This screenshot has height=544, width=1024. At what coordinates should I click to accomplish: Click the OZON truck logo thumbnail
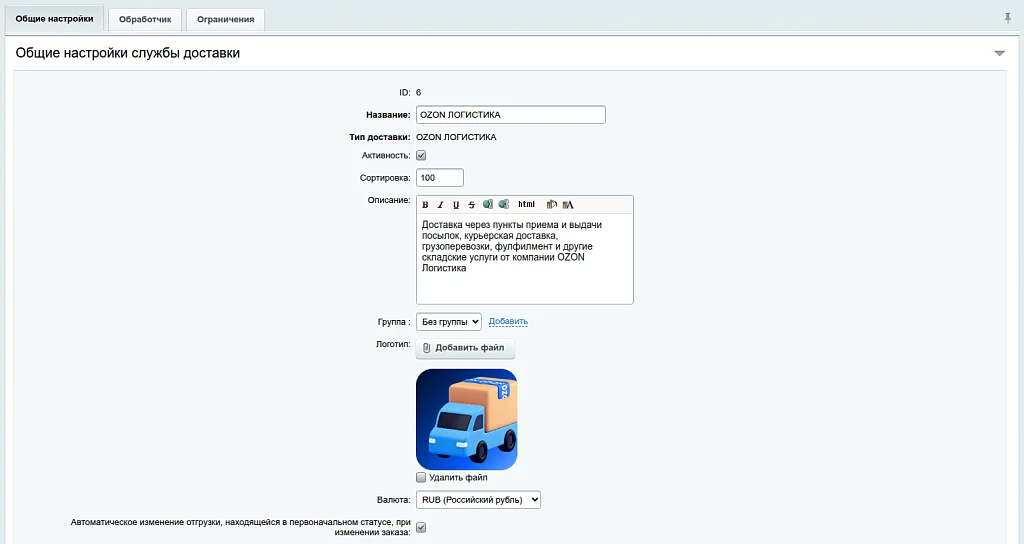(x=466, y=419)
